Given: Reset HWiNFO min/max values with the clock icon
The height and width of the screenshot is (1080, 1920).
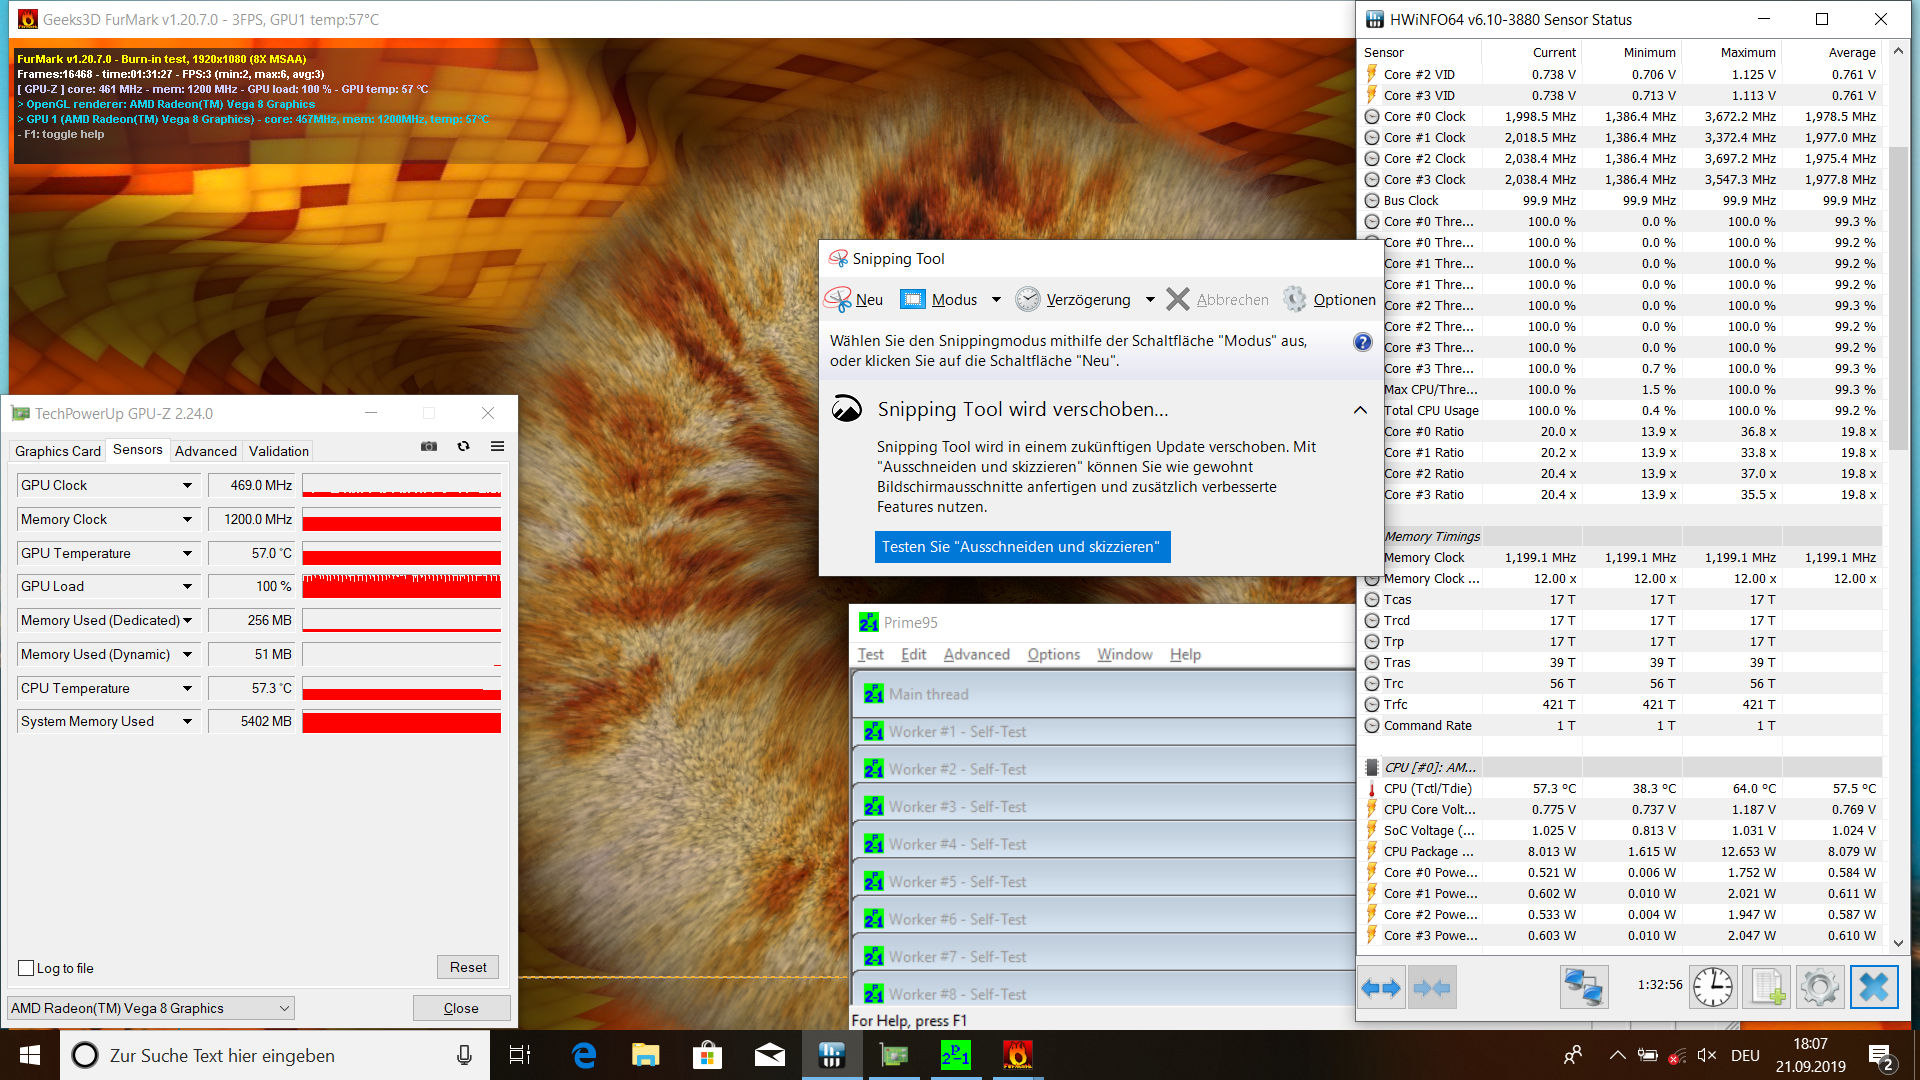Looking at the screenshot, I should click(x=1713, y=988).
